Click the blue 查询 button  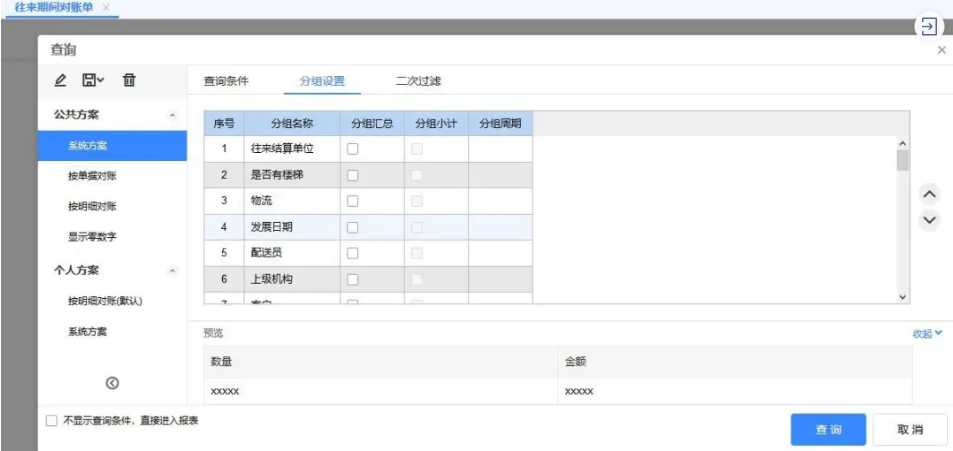point(828,430)
